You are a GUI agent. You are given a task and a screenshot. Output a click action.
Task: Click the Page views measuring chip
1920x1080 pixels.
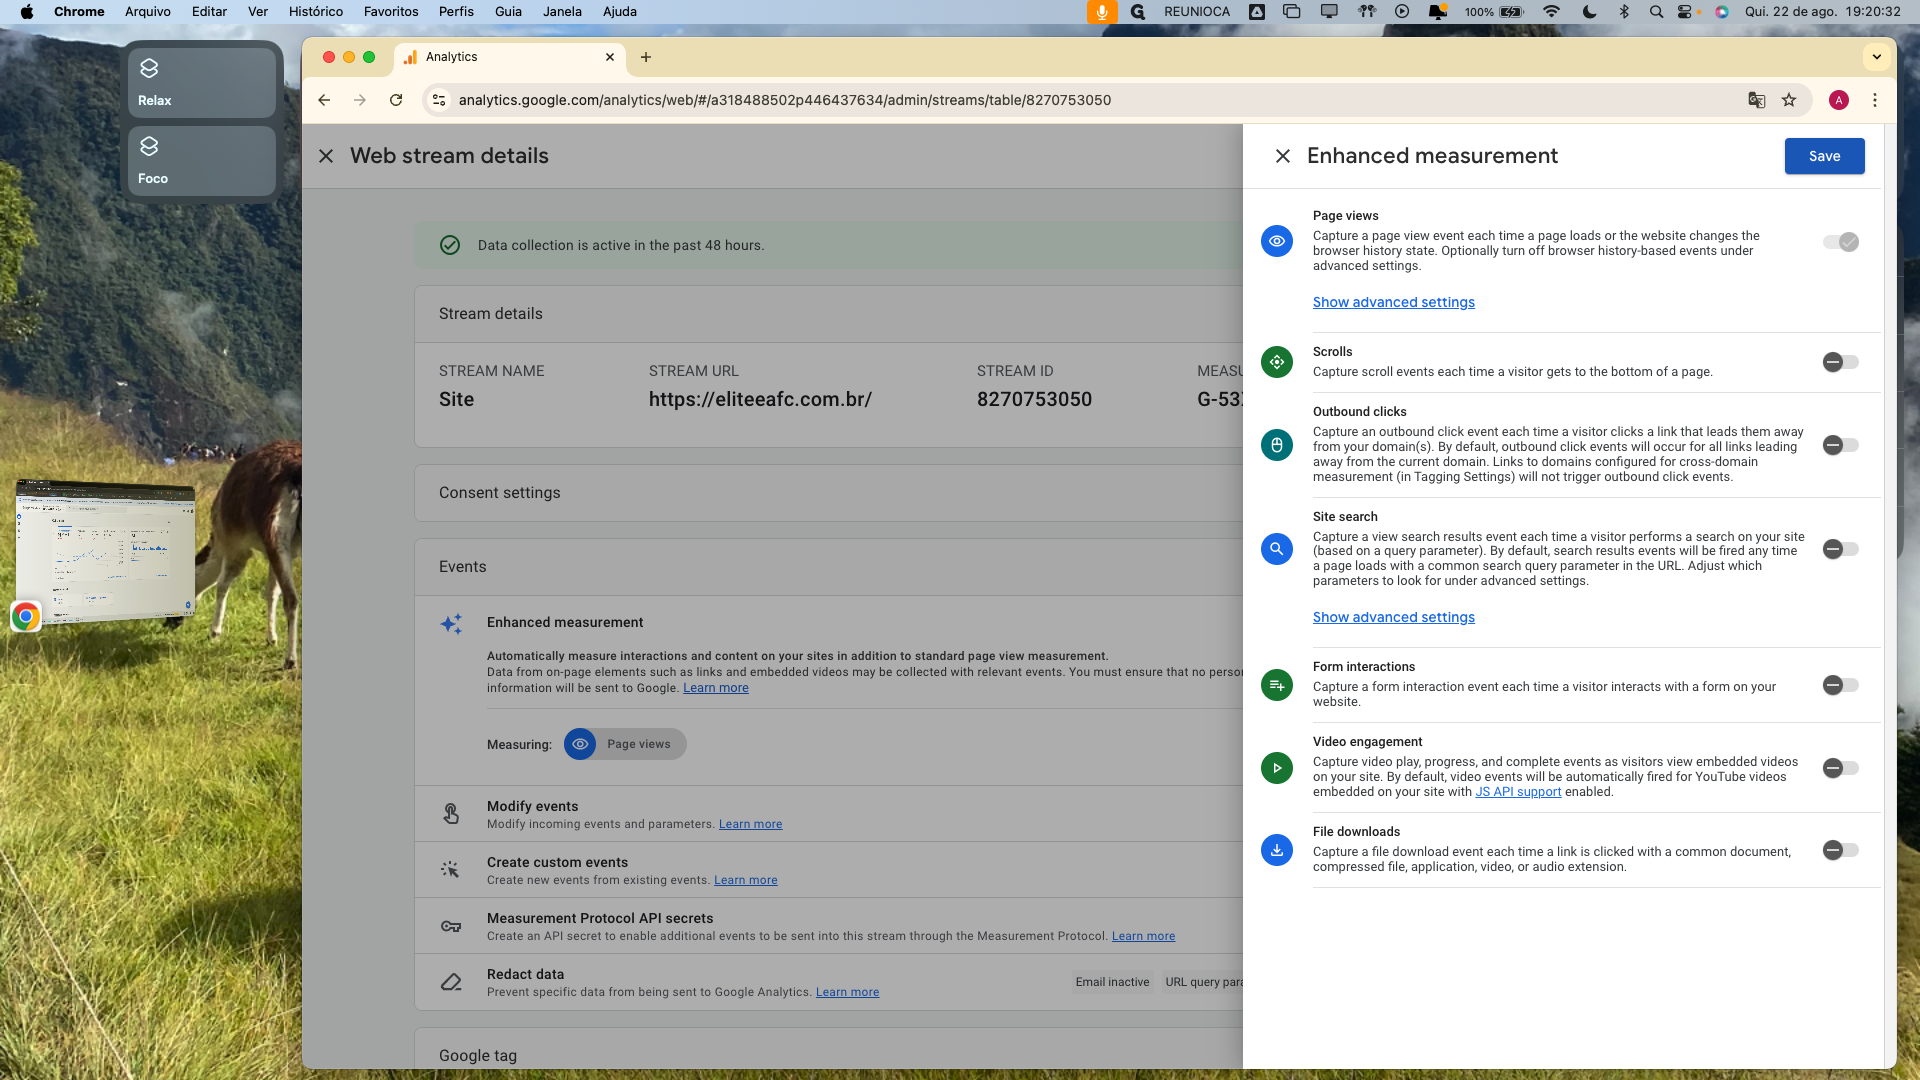[x=625, y=744]
